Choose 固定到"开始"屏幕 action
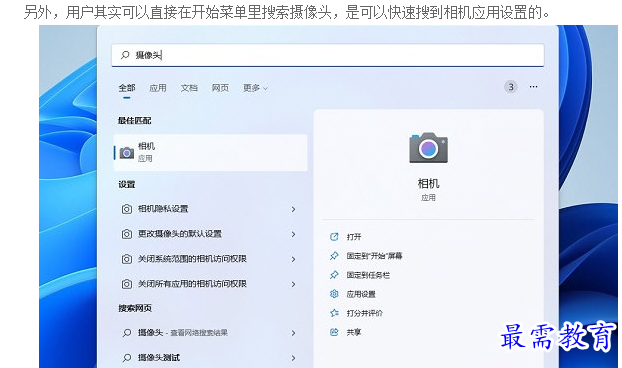Viewport: 622px width, 368px height. pyautogui.click(x=374, y=256)
